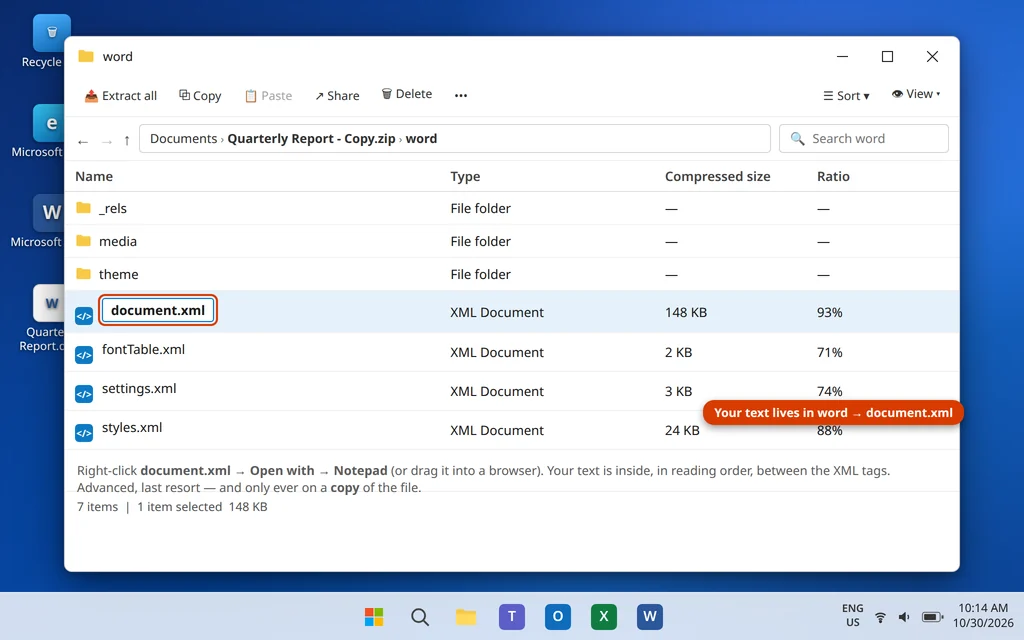Select the document.xml file name
Image resolution: width=1024 pixels, height=640 pixels.
[157, 310]
